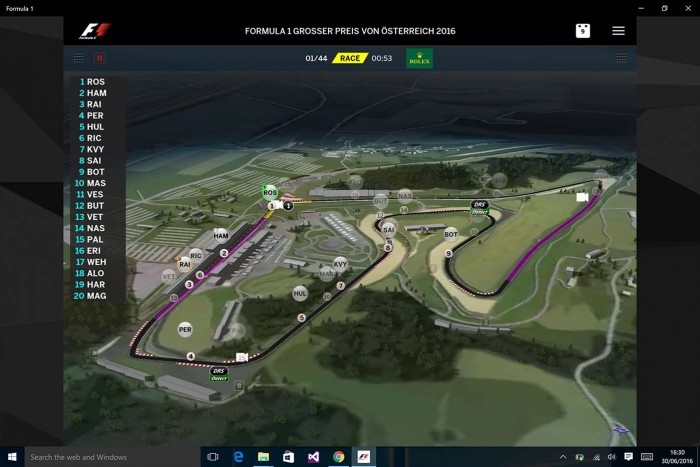
Task: Open File Explorer from the taskbar
Action: pos(263,457)
